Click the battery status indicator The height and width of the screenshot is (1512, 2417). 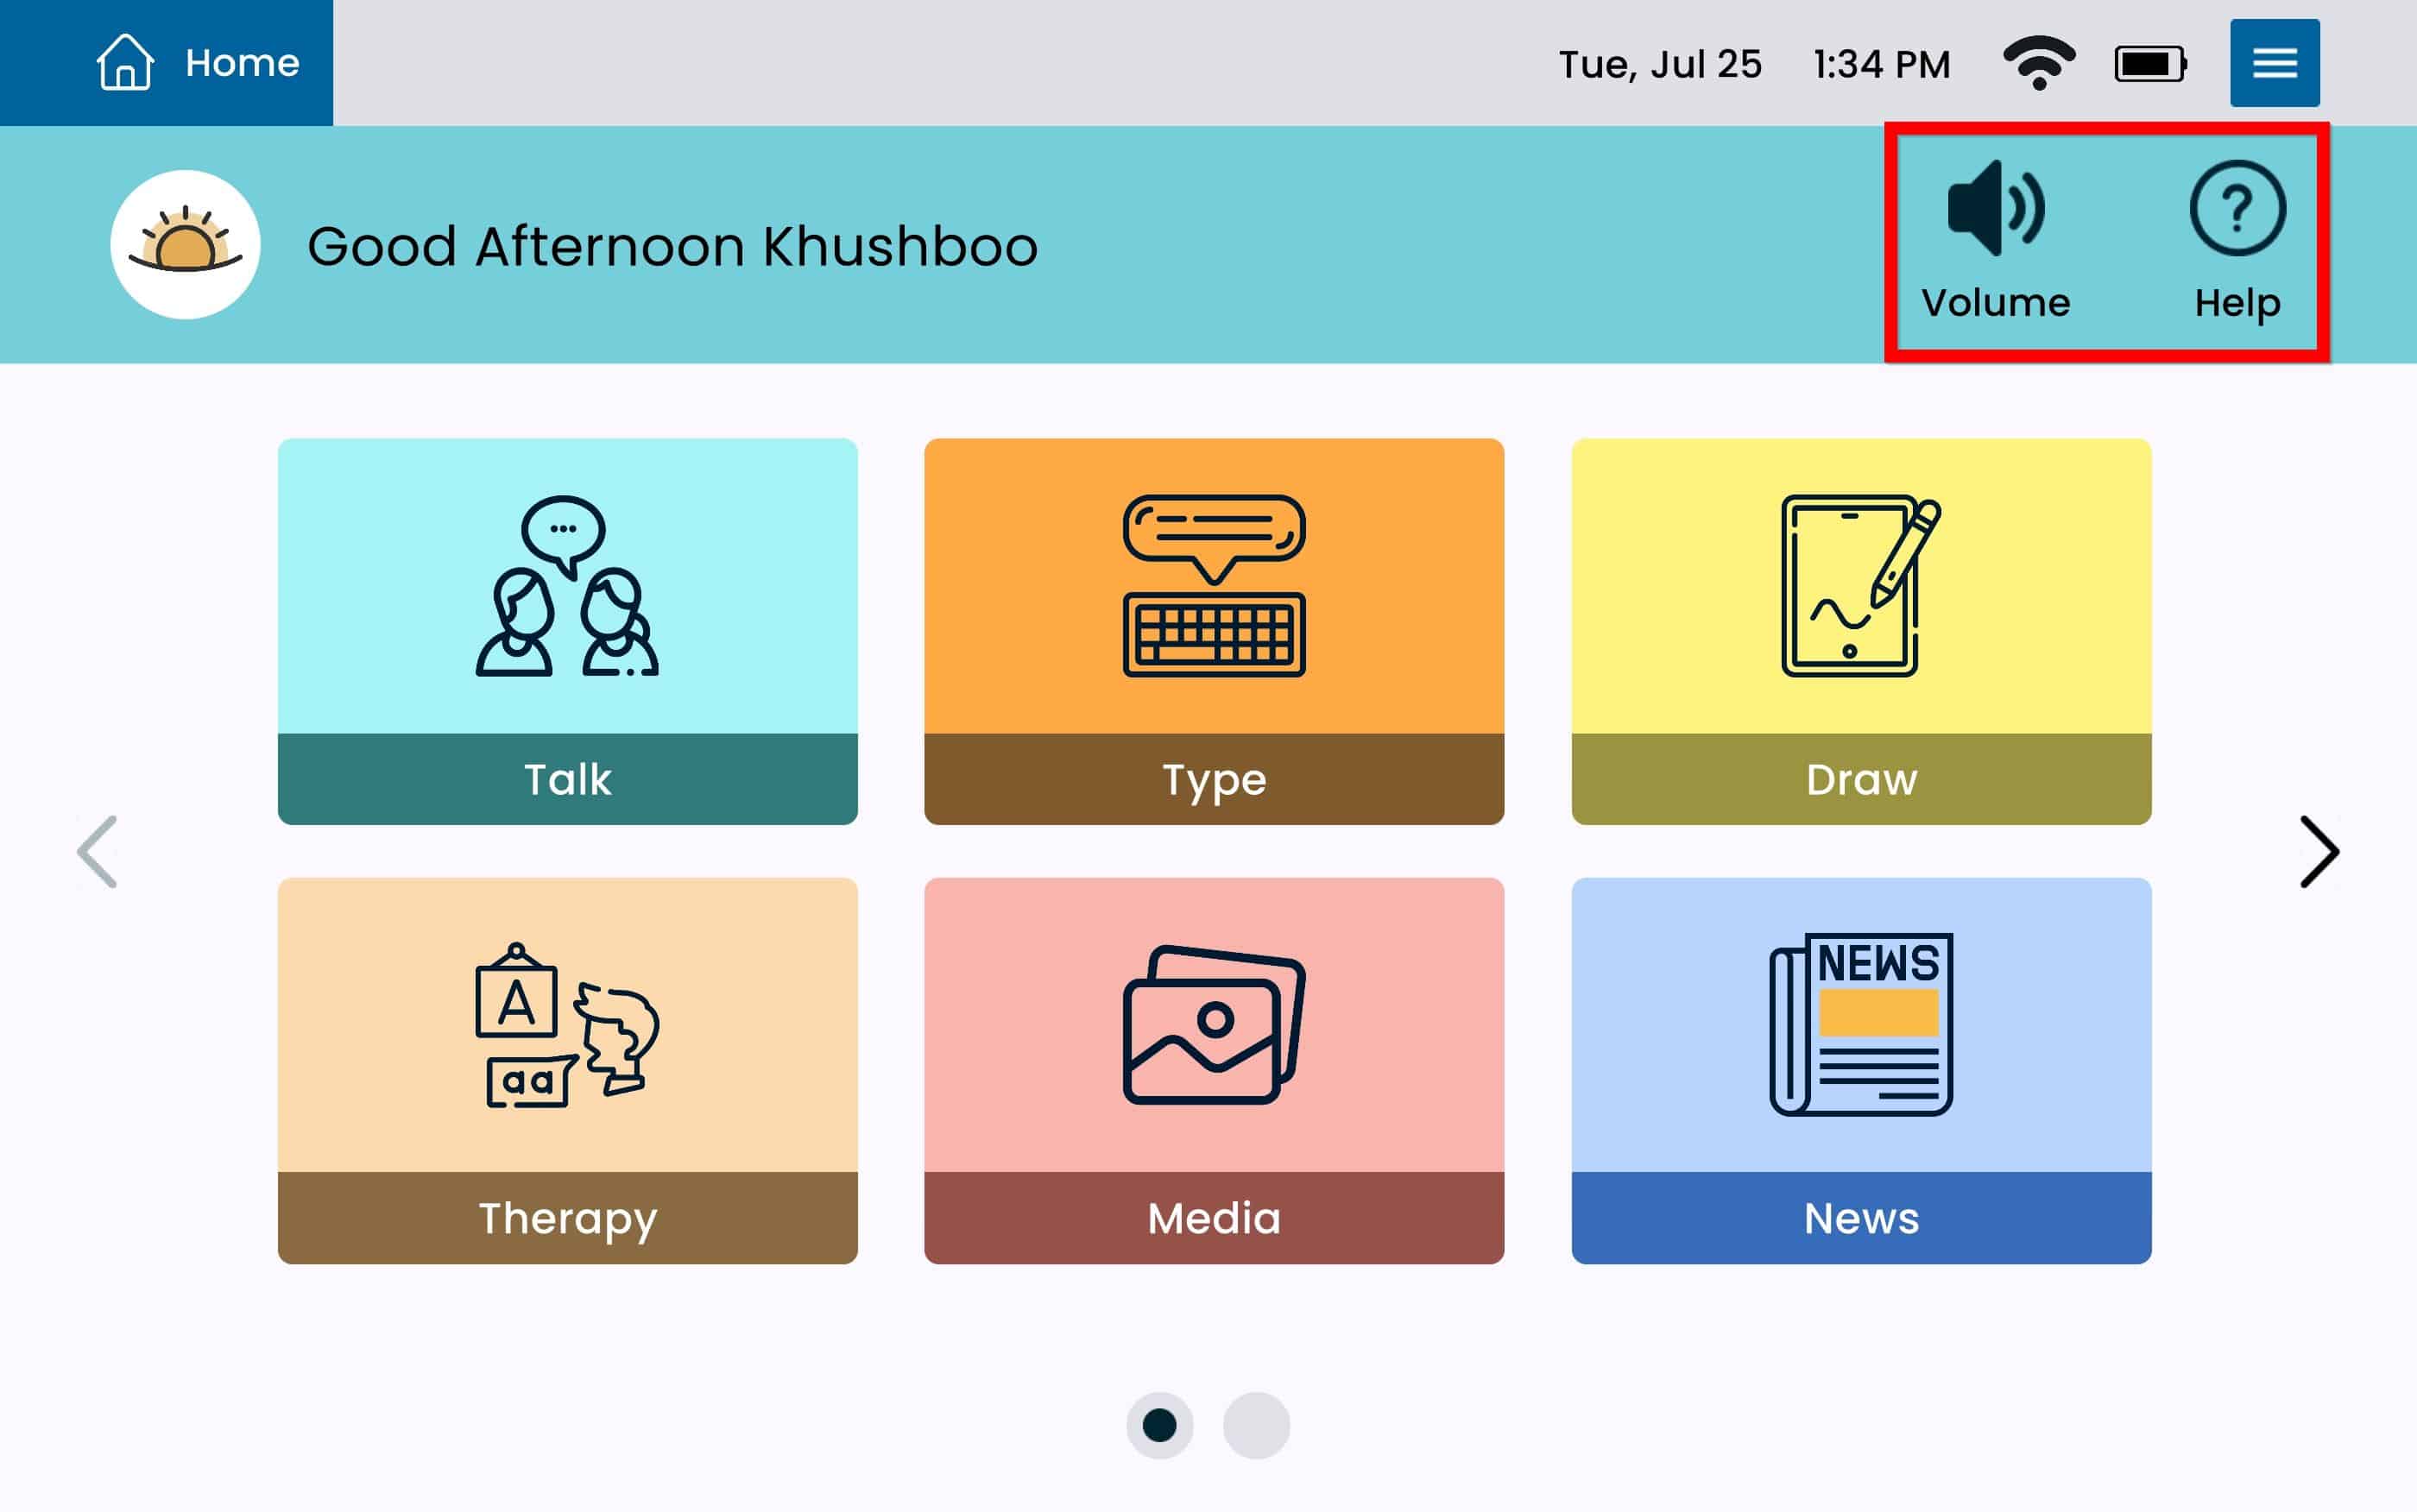point(2149,64)
